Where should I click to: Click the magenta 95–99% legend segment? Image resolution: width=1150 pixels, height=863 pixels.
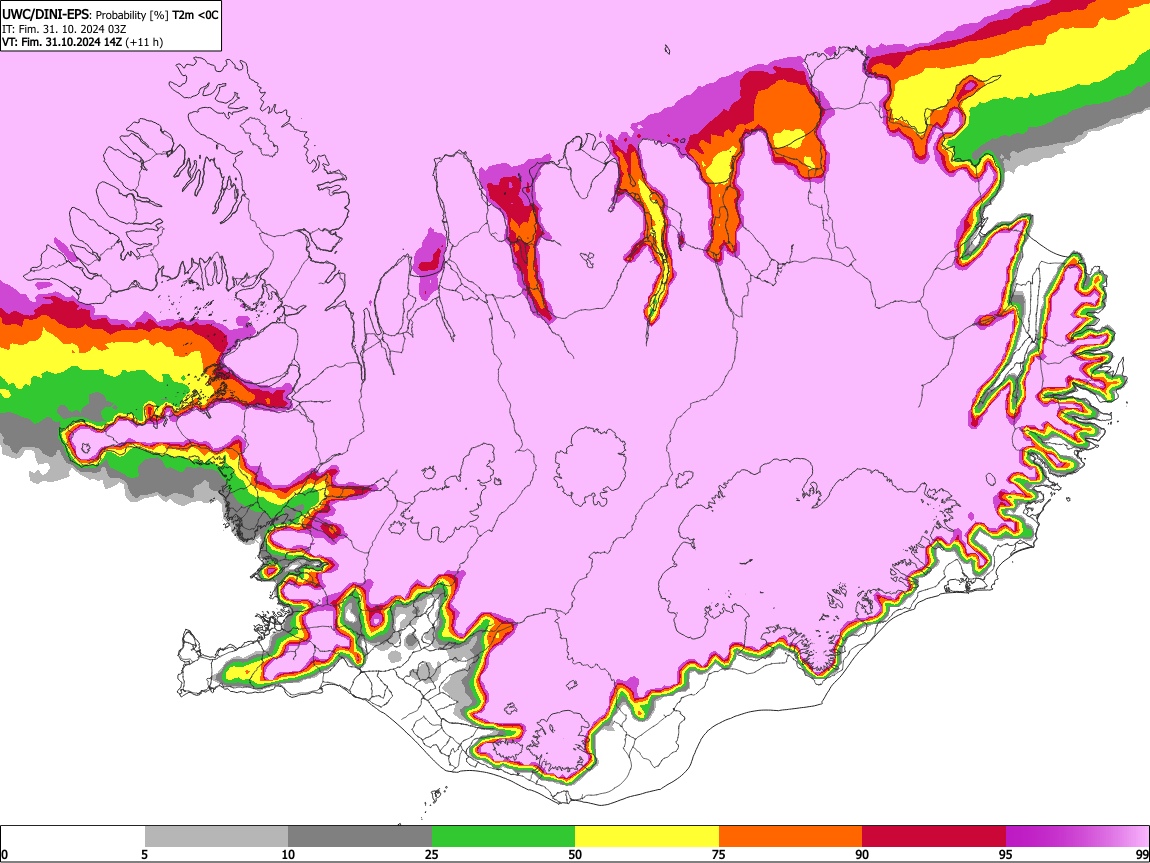(x=1077, y=836)
